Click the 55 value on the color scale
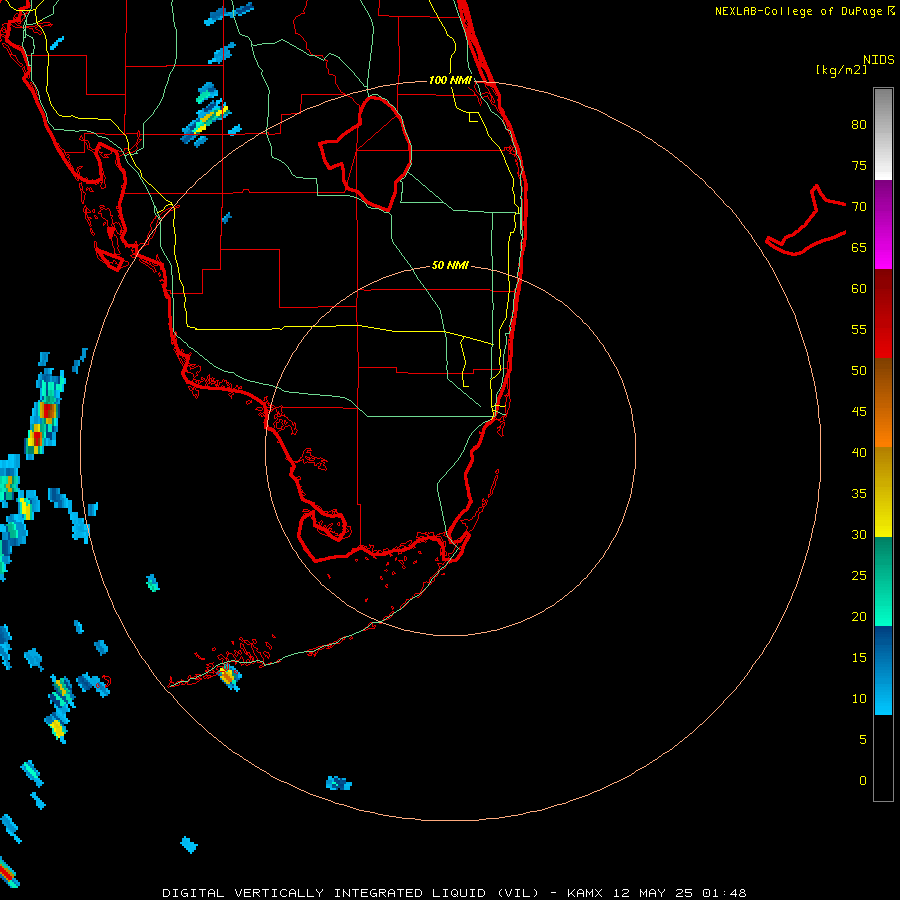The width and height of the screenshot is (900, 900). coord(859,329)
